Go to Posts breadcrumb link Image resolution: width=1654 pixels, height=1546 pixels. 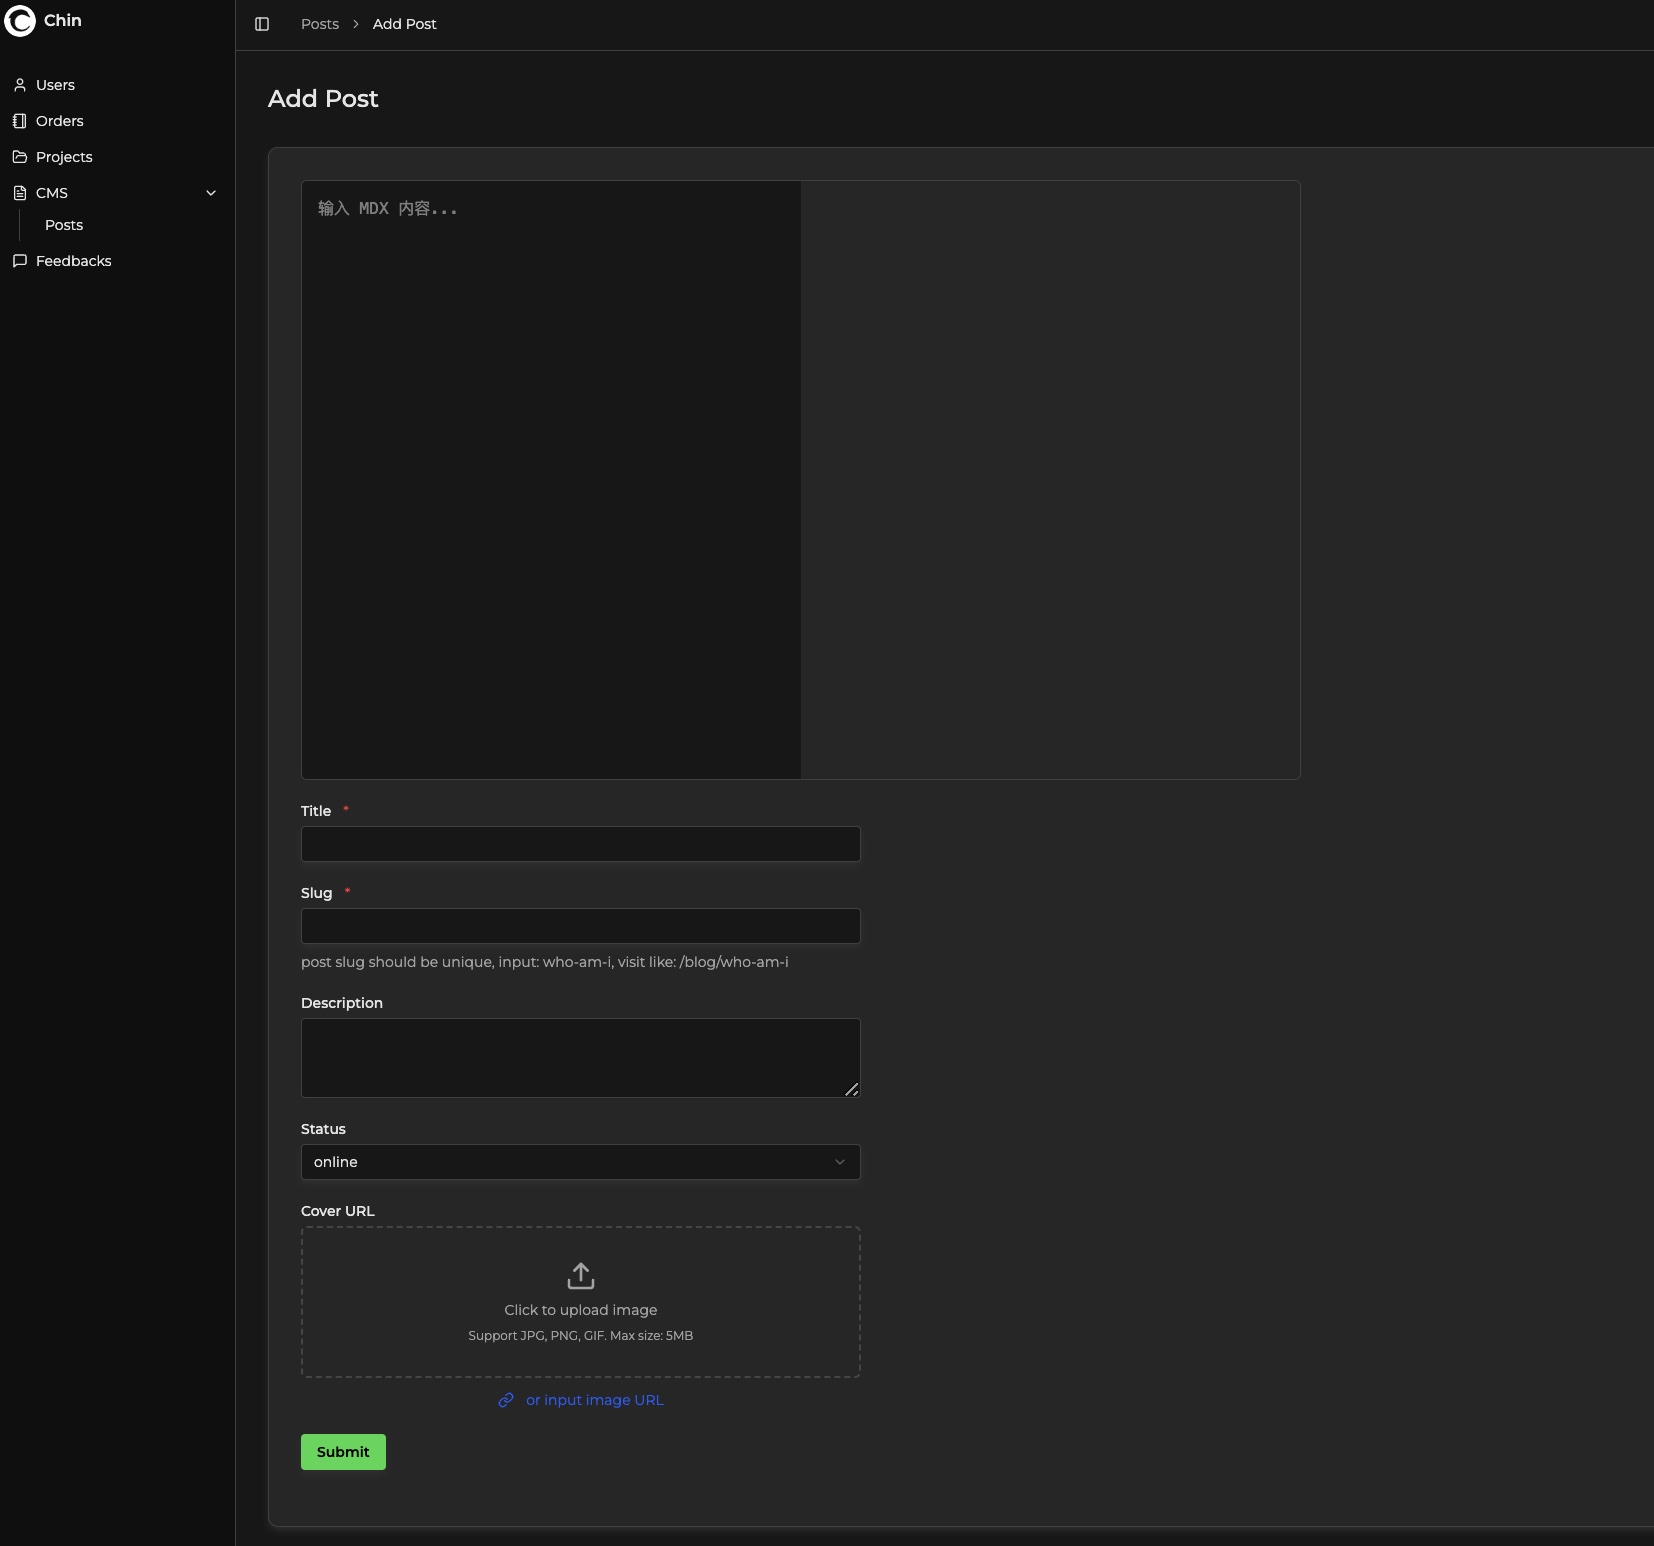coord(320,24)
